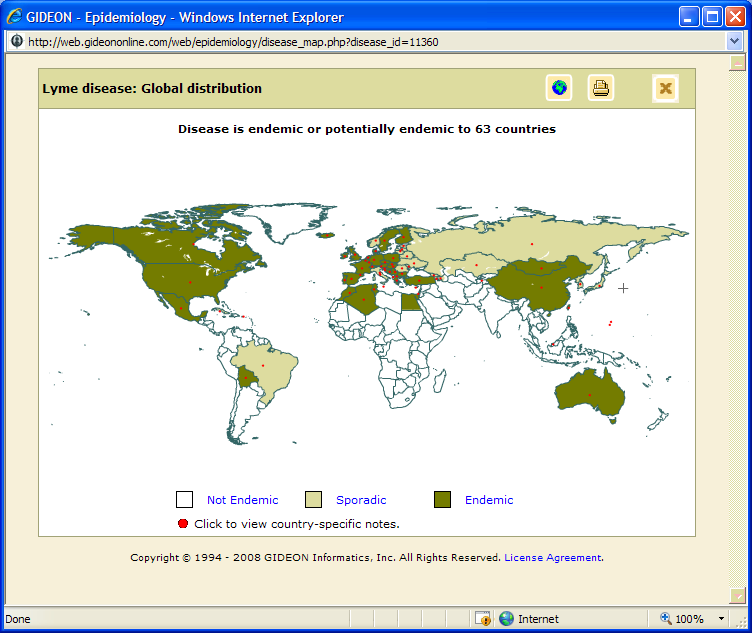The width and height of the screenshot is (752, 633).
Task: Click the light tan Sporadic color swatch
Action: (313, 499)
